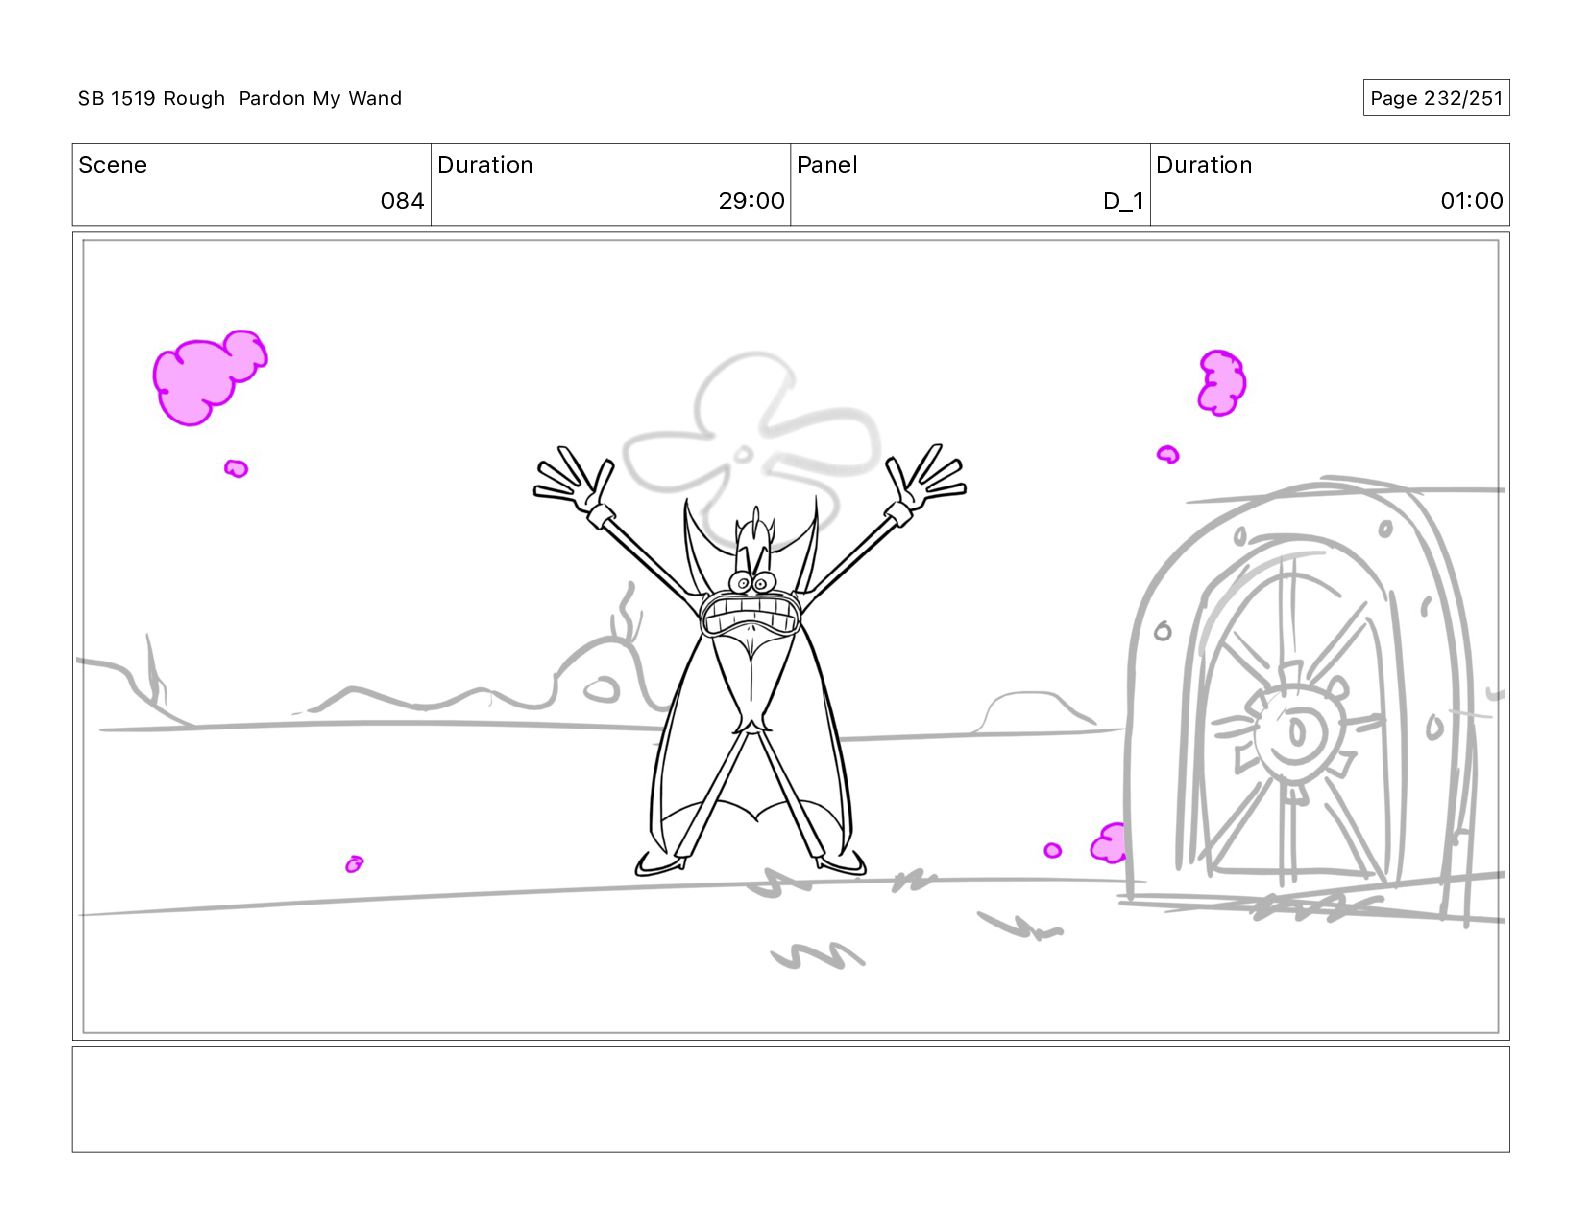The image size is (1584, 1224).
Task: Click the scene duration value '29:00'
Action: coord(751,201)
